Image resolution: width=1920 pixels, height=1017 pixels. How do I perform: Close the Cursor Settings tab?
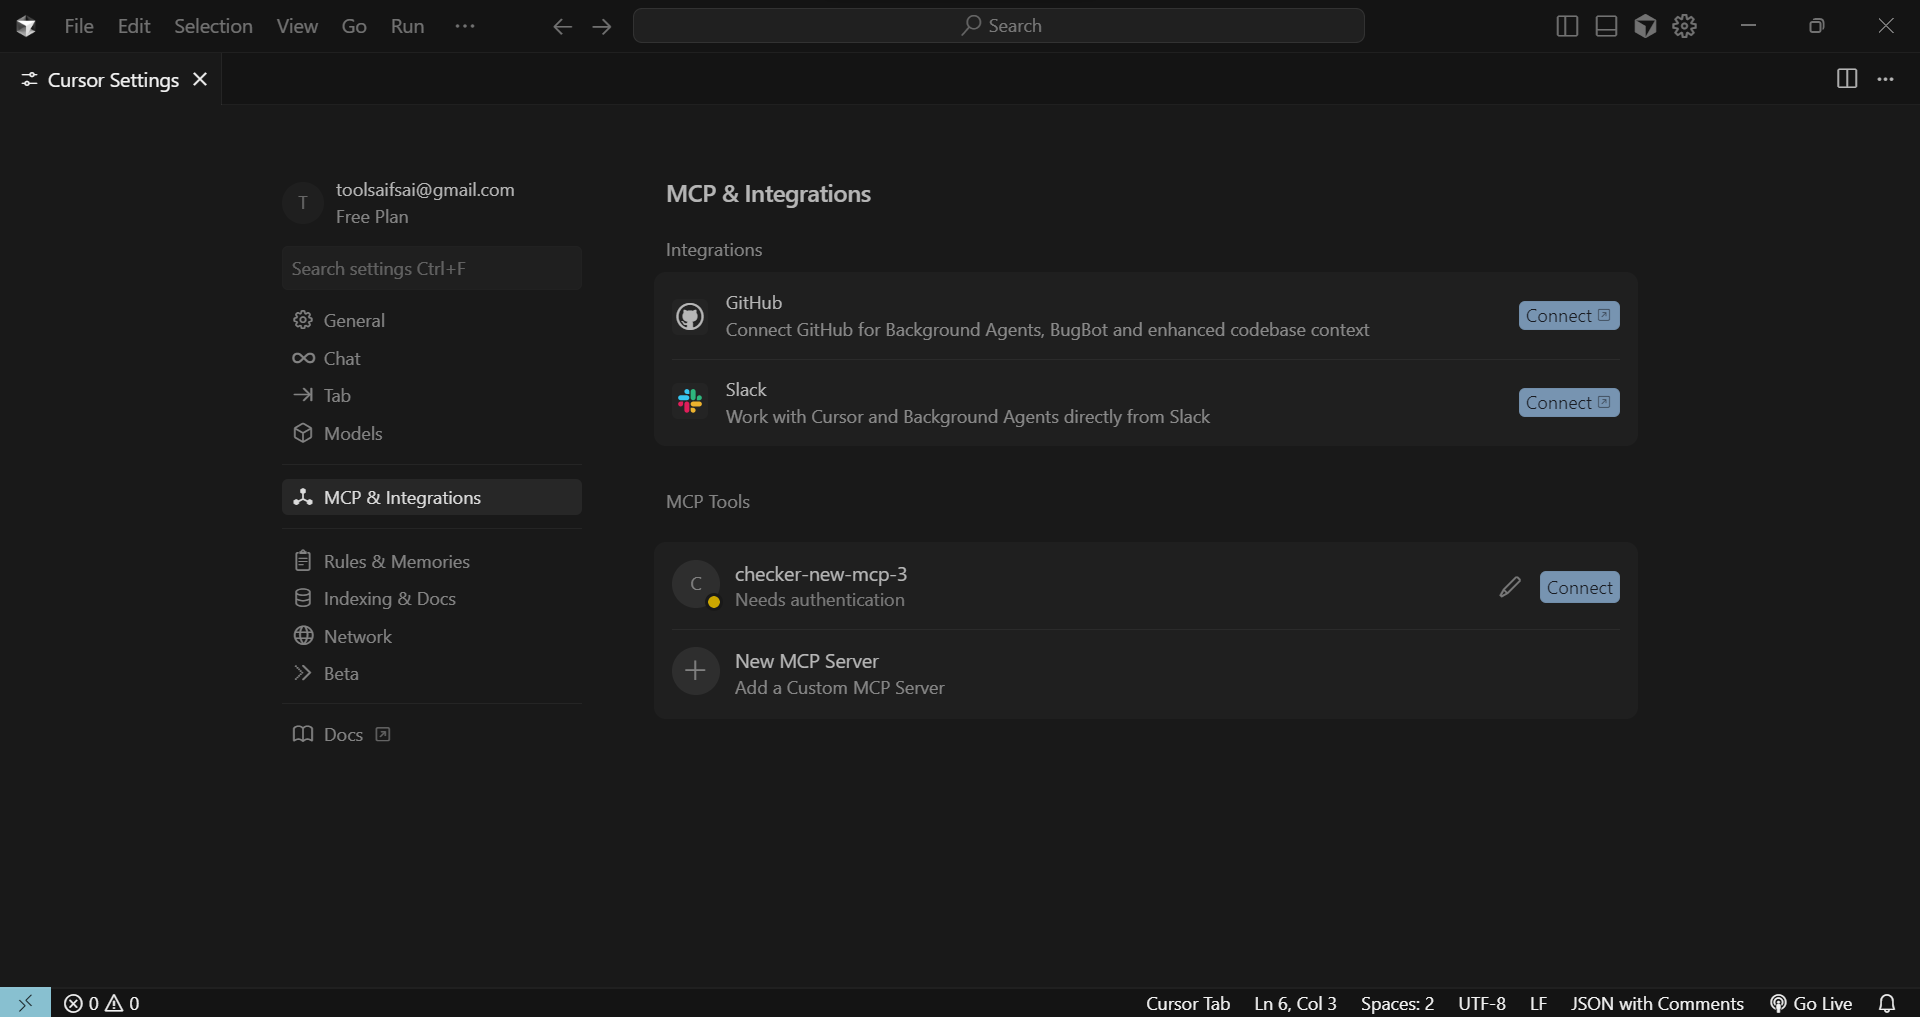pyautogui.click(x=200, y=79)
